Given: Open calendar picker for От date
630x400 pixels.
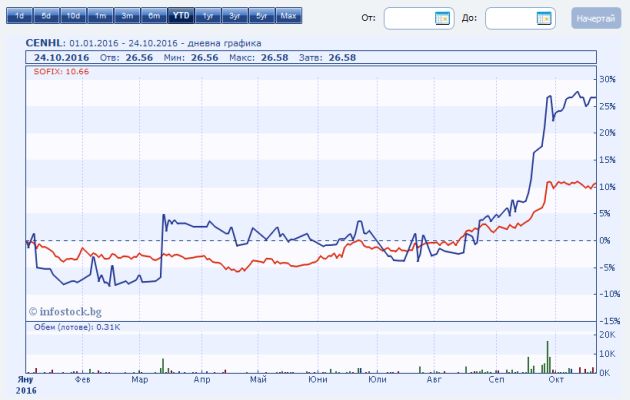Looking at the screenshot, I should pyautogui.click(x=442, y=18).
